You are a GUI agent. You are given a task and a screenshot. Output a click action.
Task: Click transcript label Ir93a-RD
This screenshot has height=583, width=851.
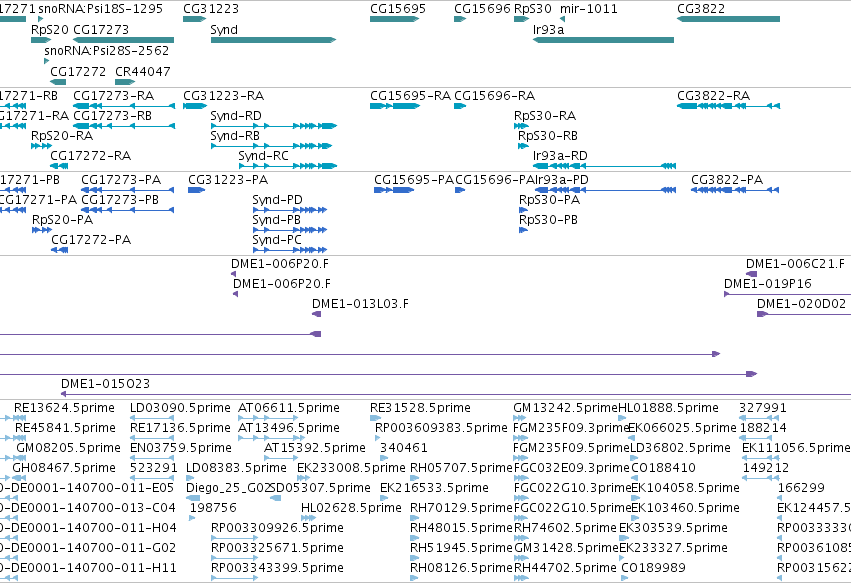click(560, 156)
